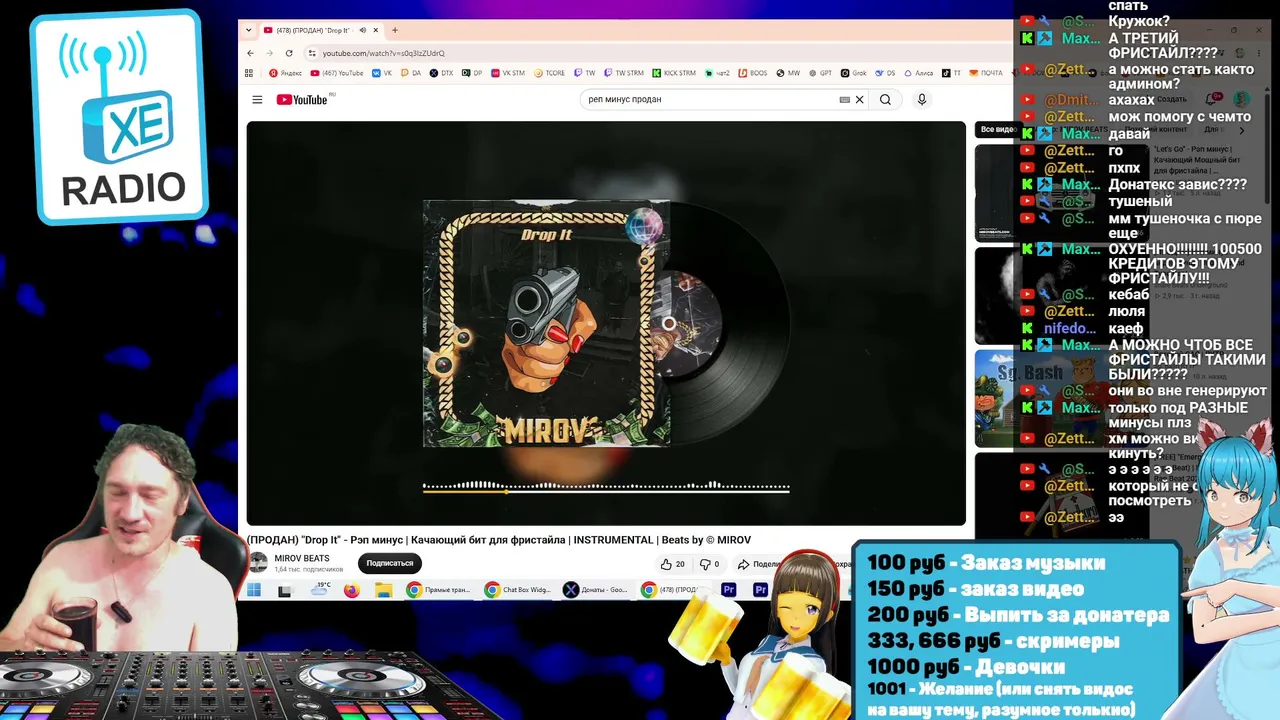This screenshot has height=720, width=1280.
Task: Open the TW STRM bookmark
Action: click(624, 73)
